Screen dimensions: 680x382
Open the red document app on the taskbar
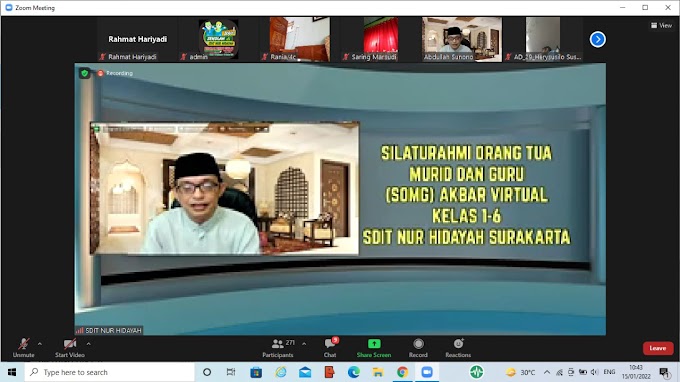click(329, 372)
